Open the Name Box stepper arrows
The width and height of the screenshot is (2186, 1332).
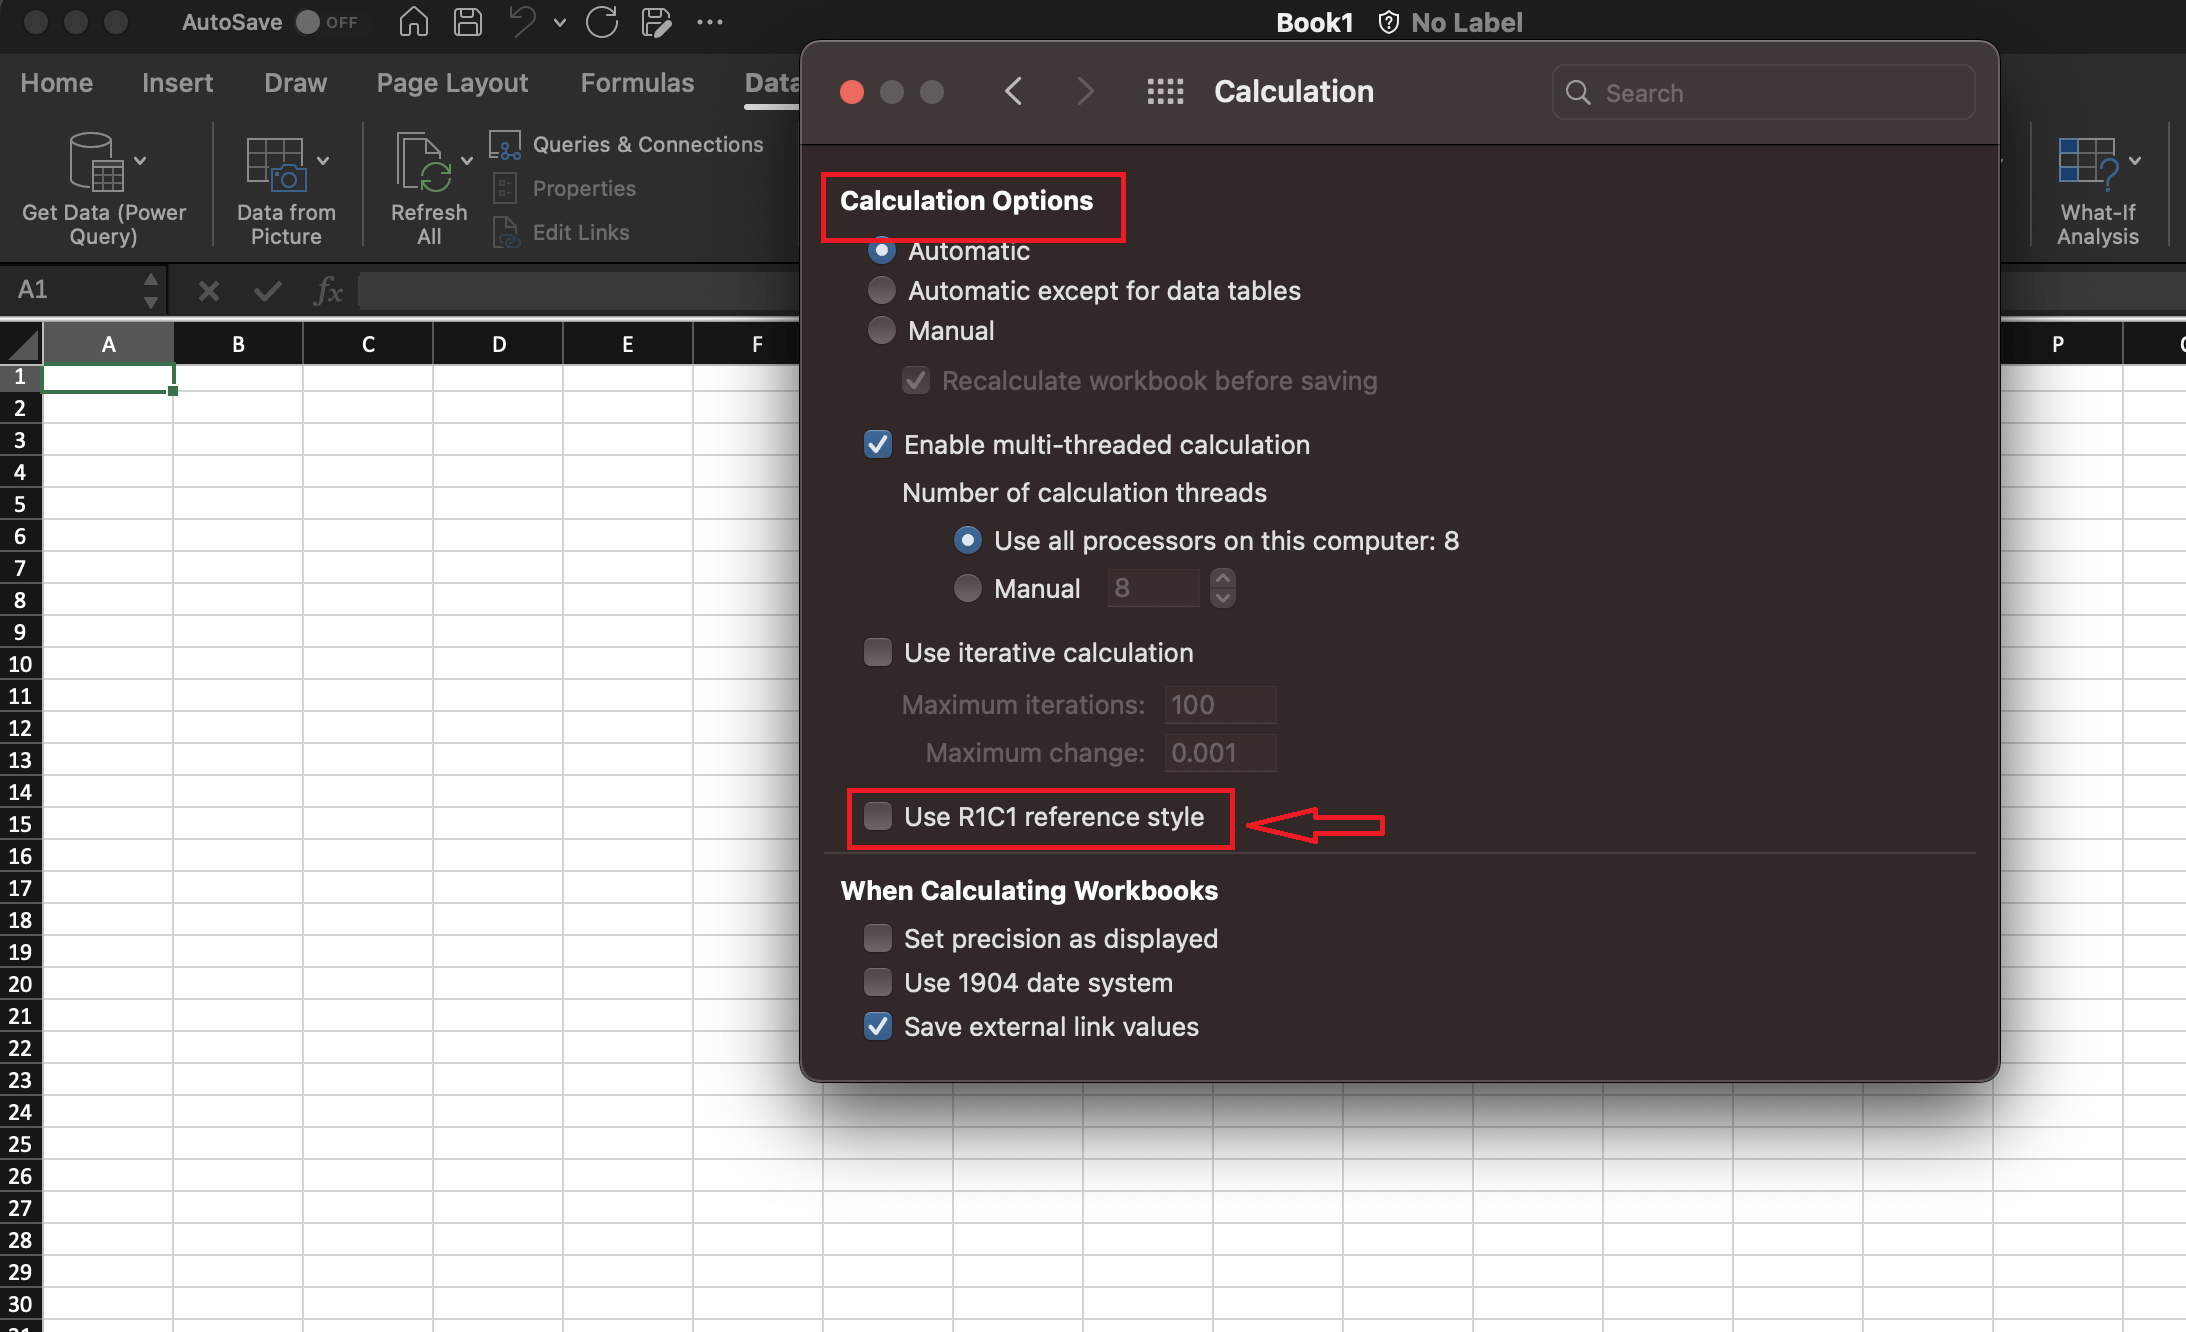(151, 290)
